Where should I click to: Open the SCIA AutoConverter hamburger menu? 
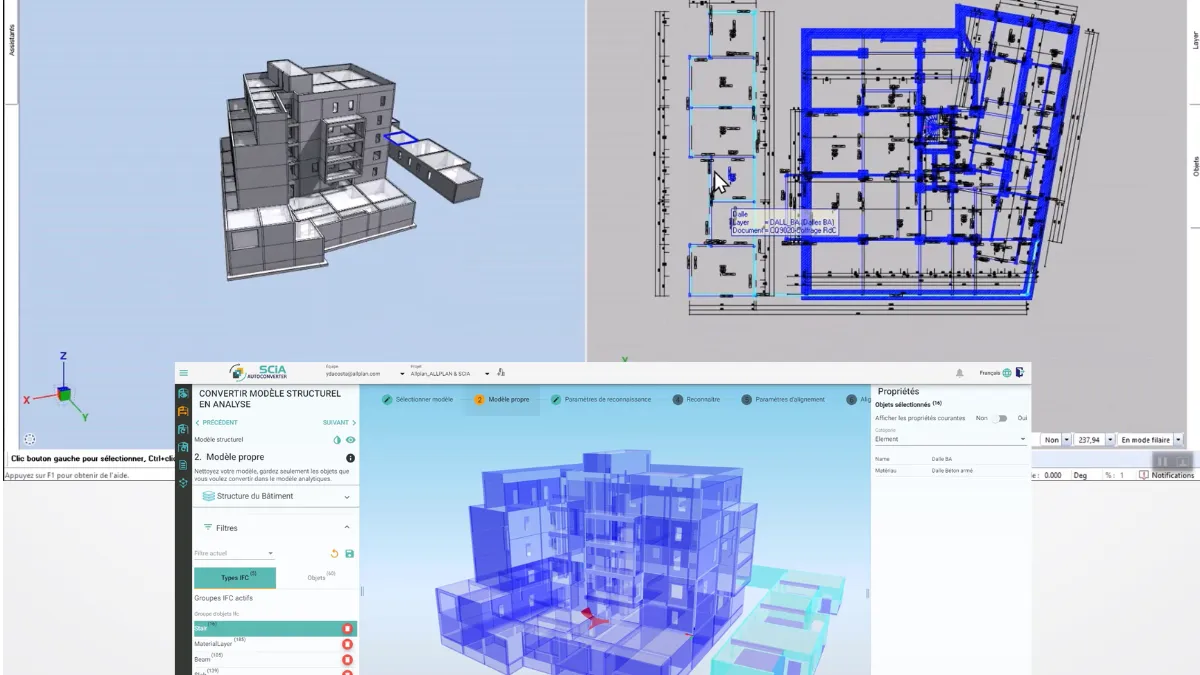(x=184, y=373)
